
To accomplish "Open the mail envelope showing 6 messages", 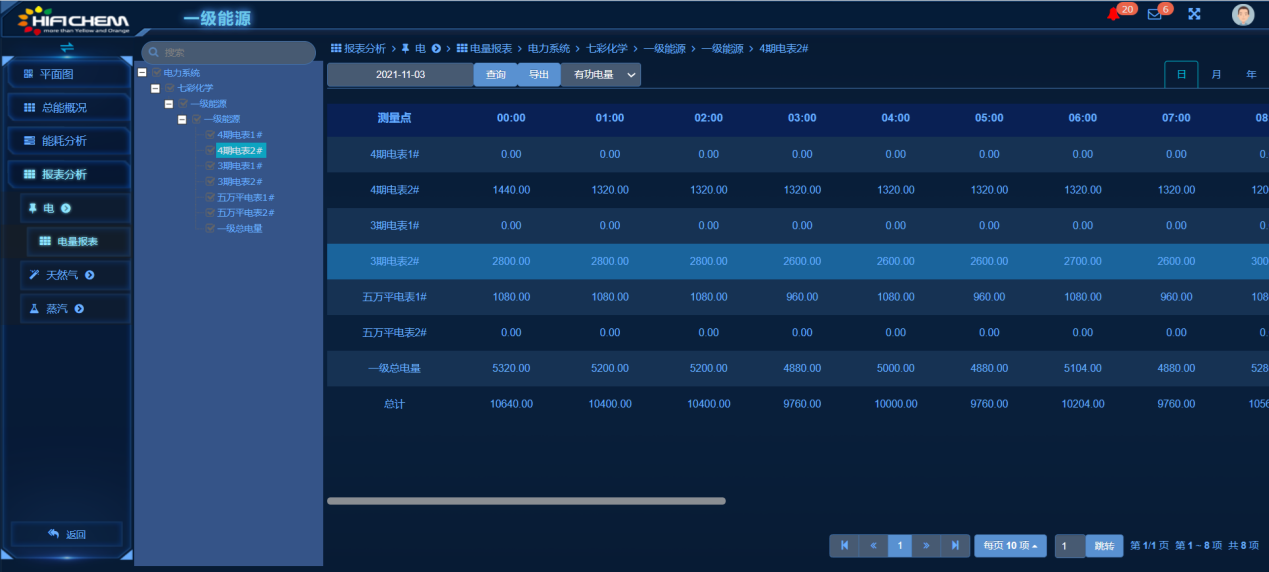I will (x=1154, y=14).
